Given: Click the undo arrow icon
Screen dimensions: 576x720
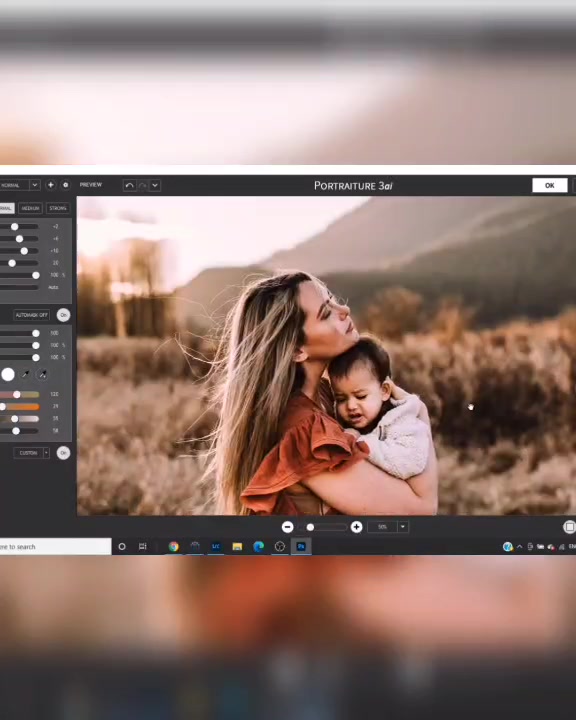Looking at the screenshot, I should pyautogui.click(x=130, y=186).
